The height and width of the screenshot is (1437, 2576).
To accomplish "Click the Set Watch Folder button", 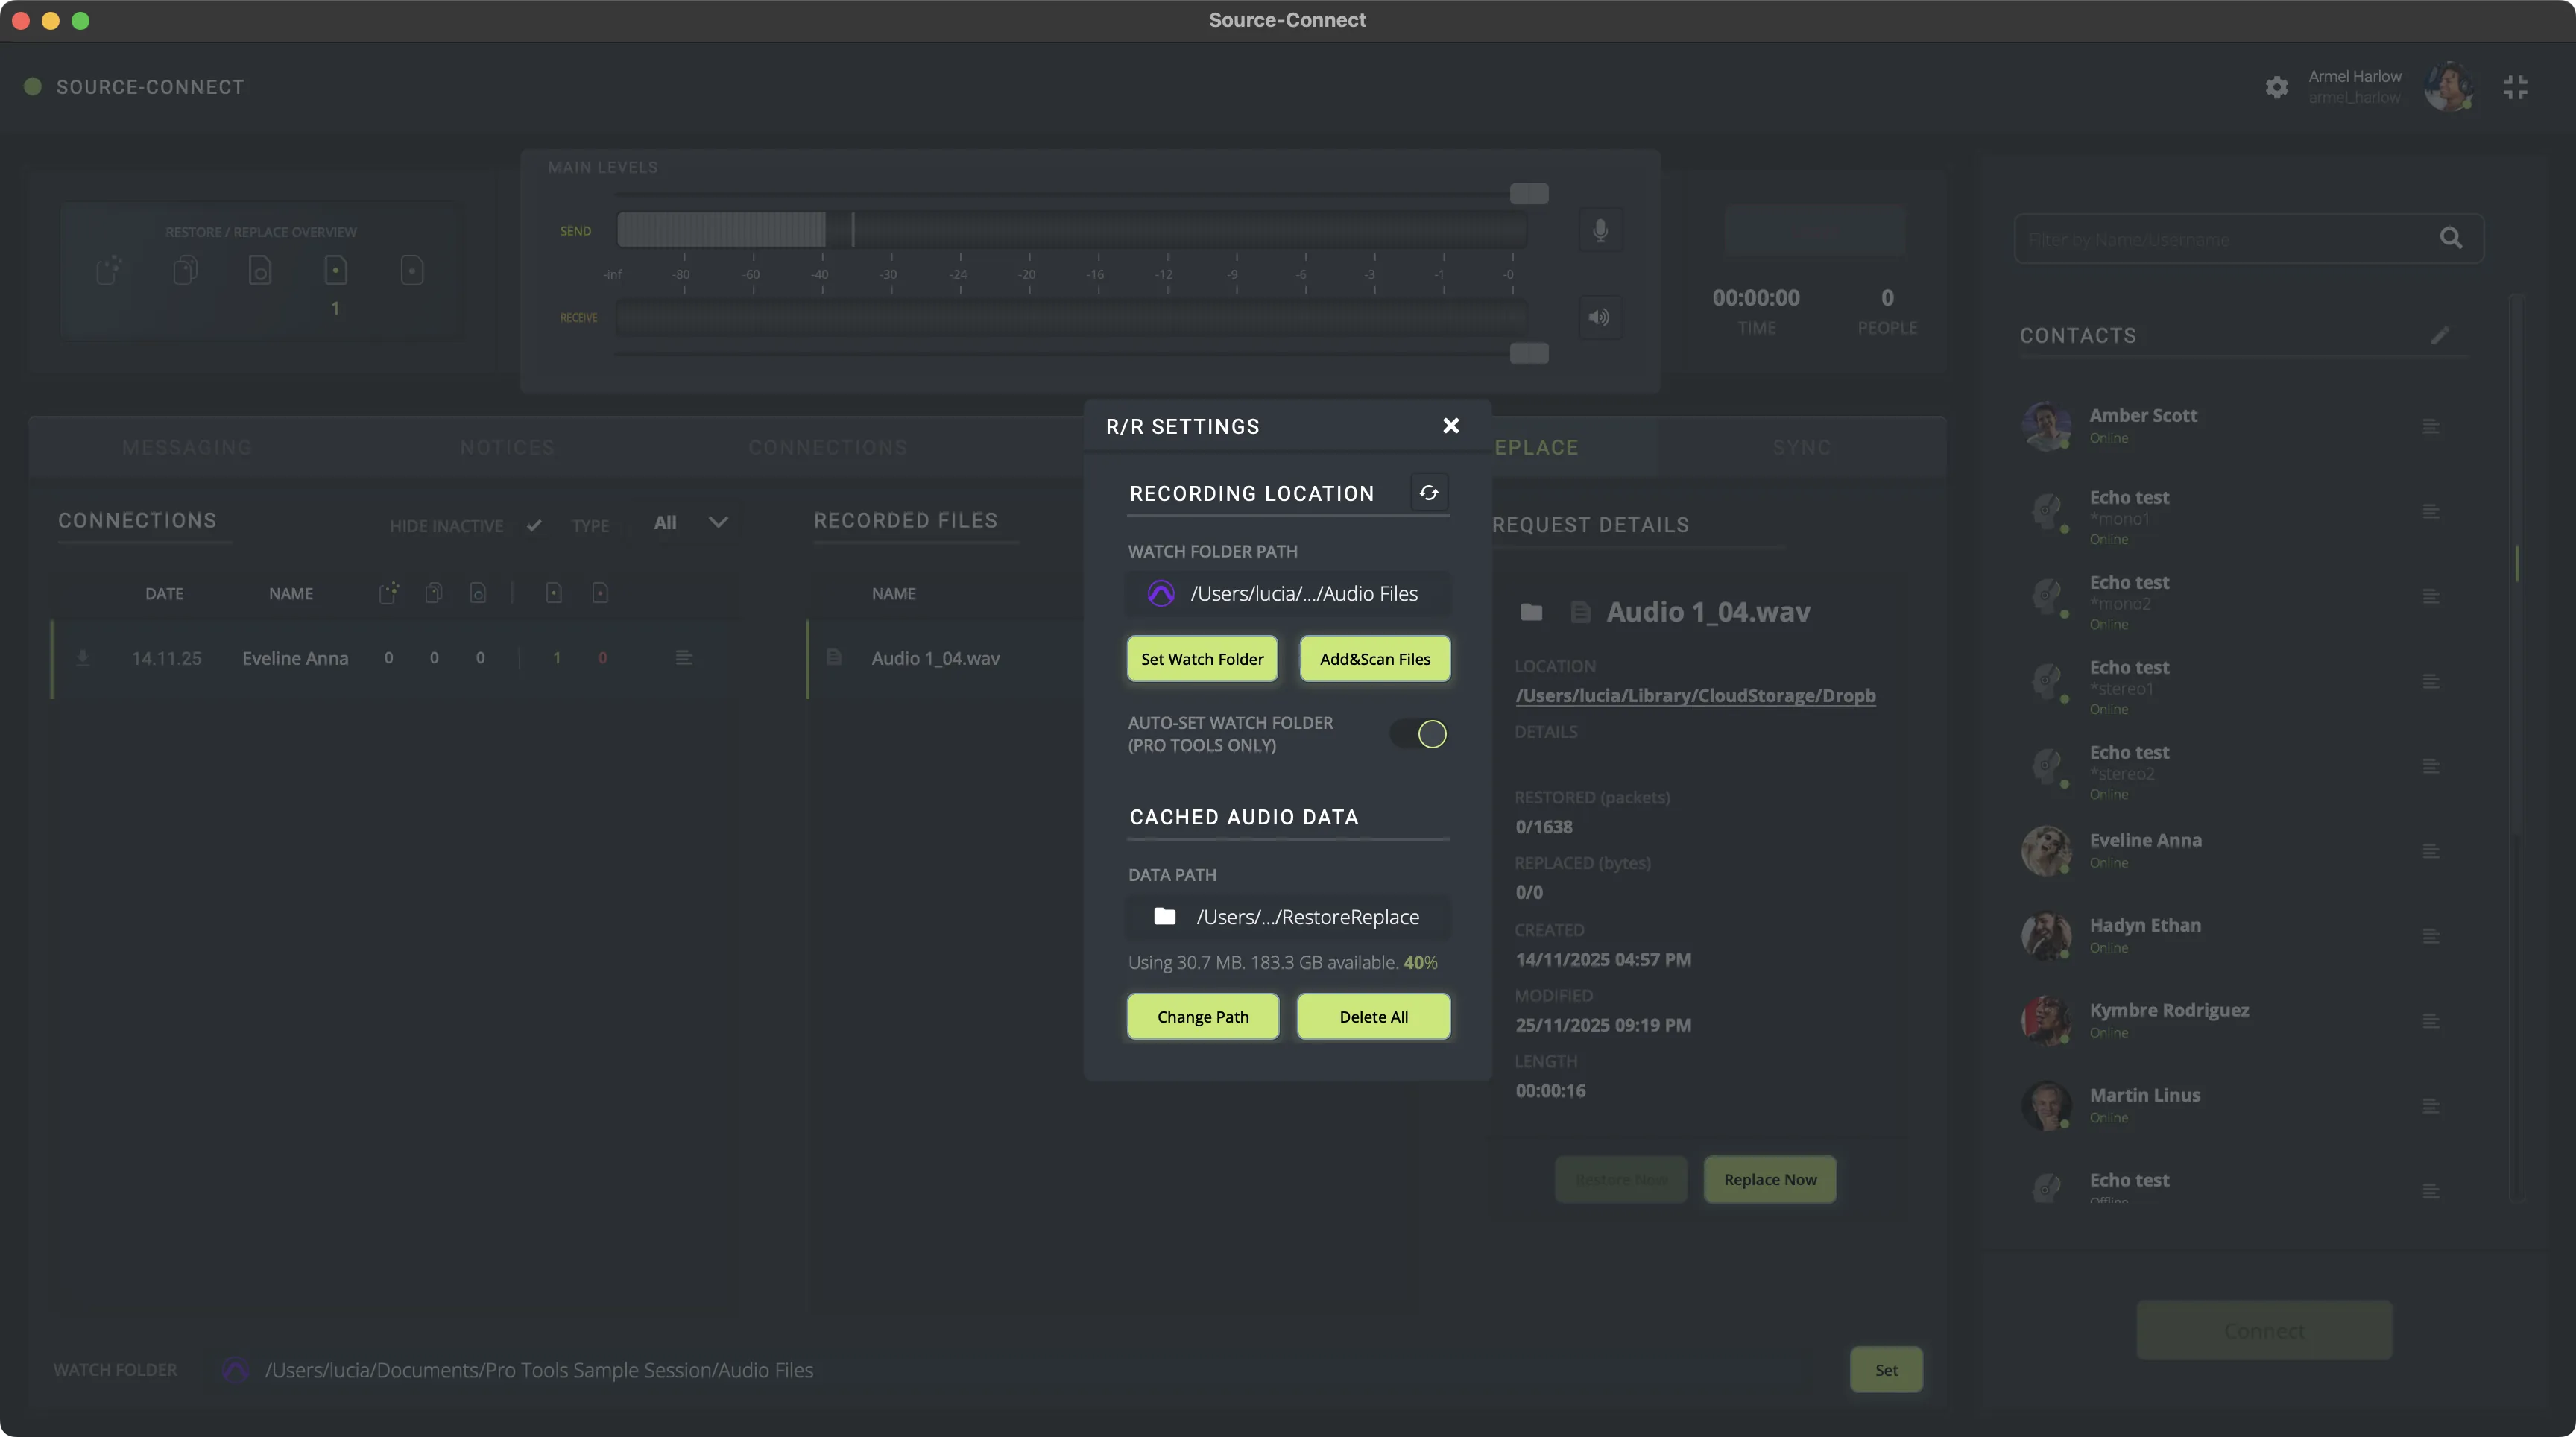I will [1202, 659].
